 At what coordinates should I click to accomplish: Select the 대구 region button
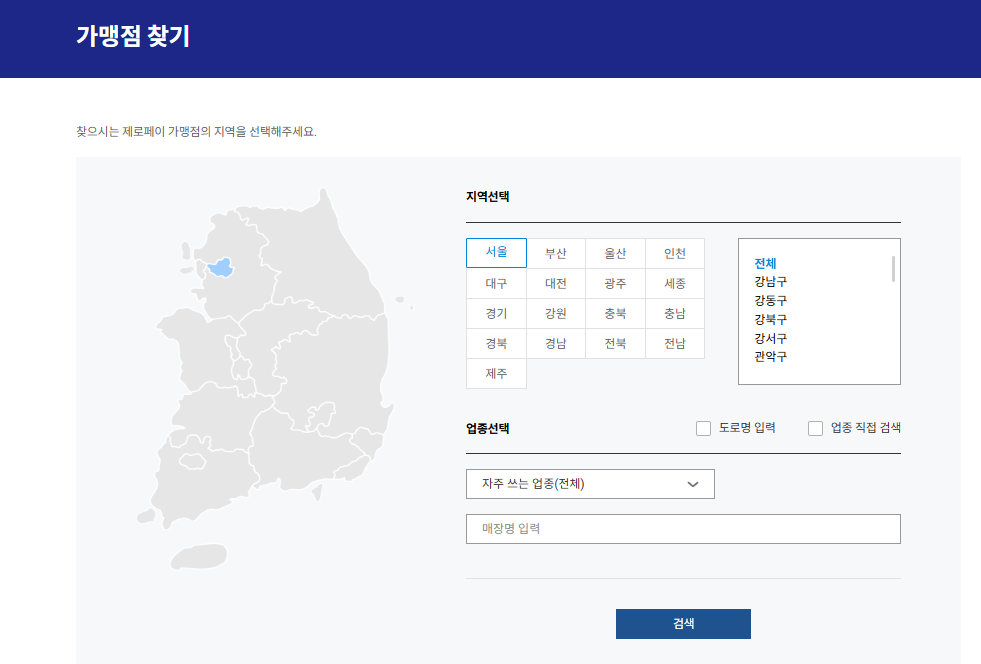[496, 283]
